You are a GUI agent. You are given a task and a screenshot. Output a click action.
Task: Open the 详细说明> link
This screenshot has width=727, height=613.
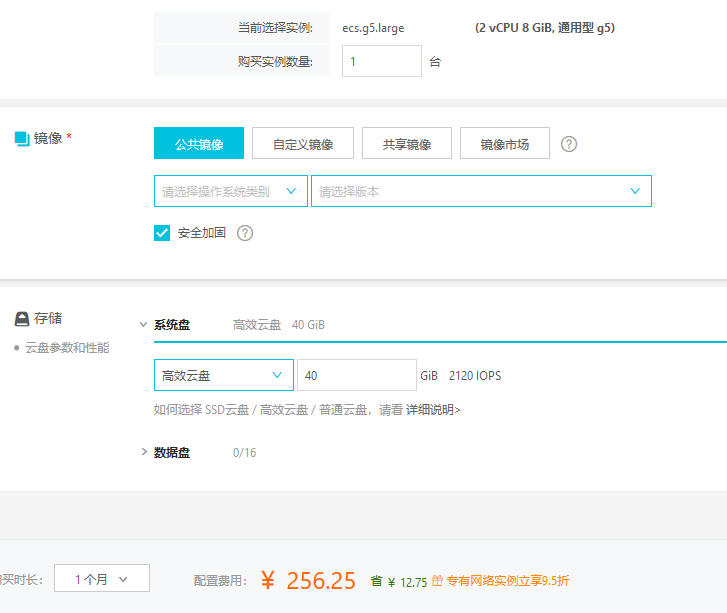433,410
